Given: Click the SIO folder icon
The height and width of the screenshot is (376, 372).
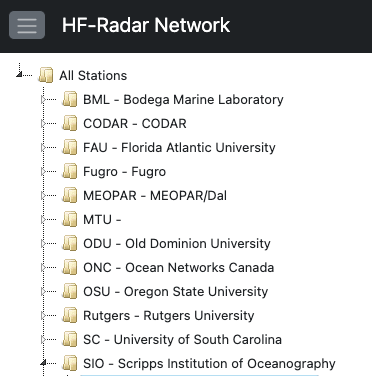Looking at the screenshot, I should click(x=70, y=363).
